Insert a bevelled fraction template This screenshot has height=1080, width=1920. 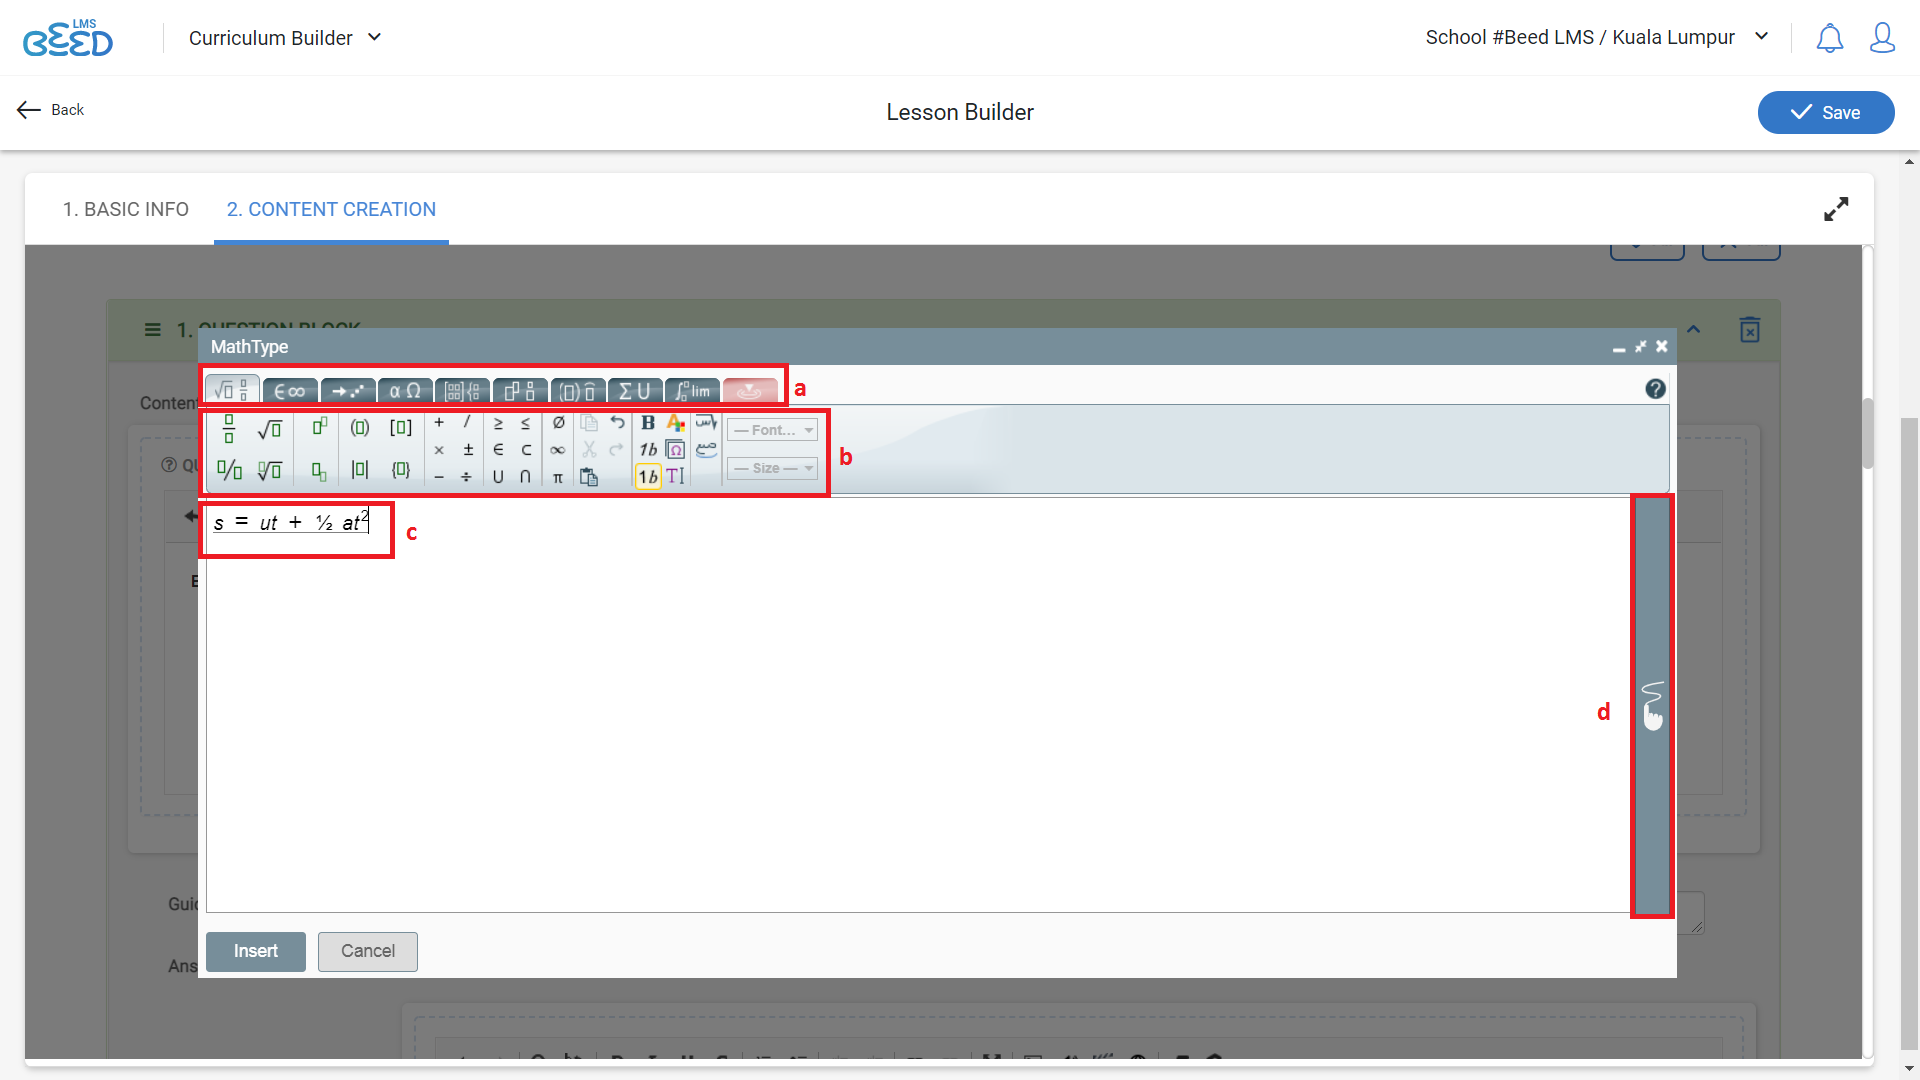229,470
